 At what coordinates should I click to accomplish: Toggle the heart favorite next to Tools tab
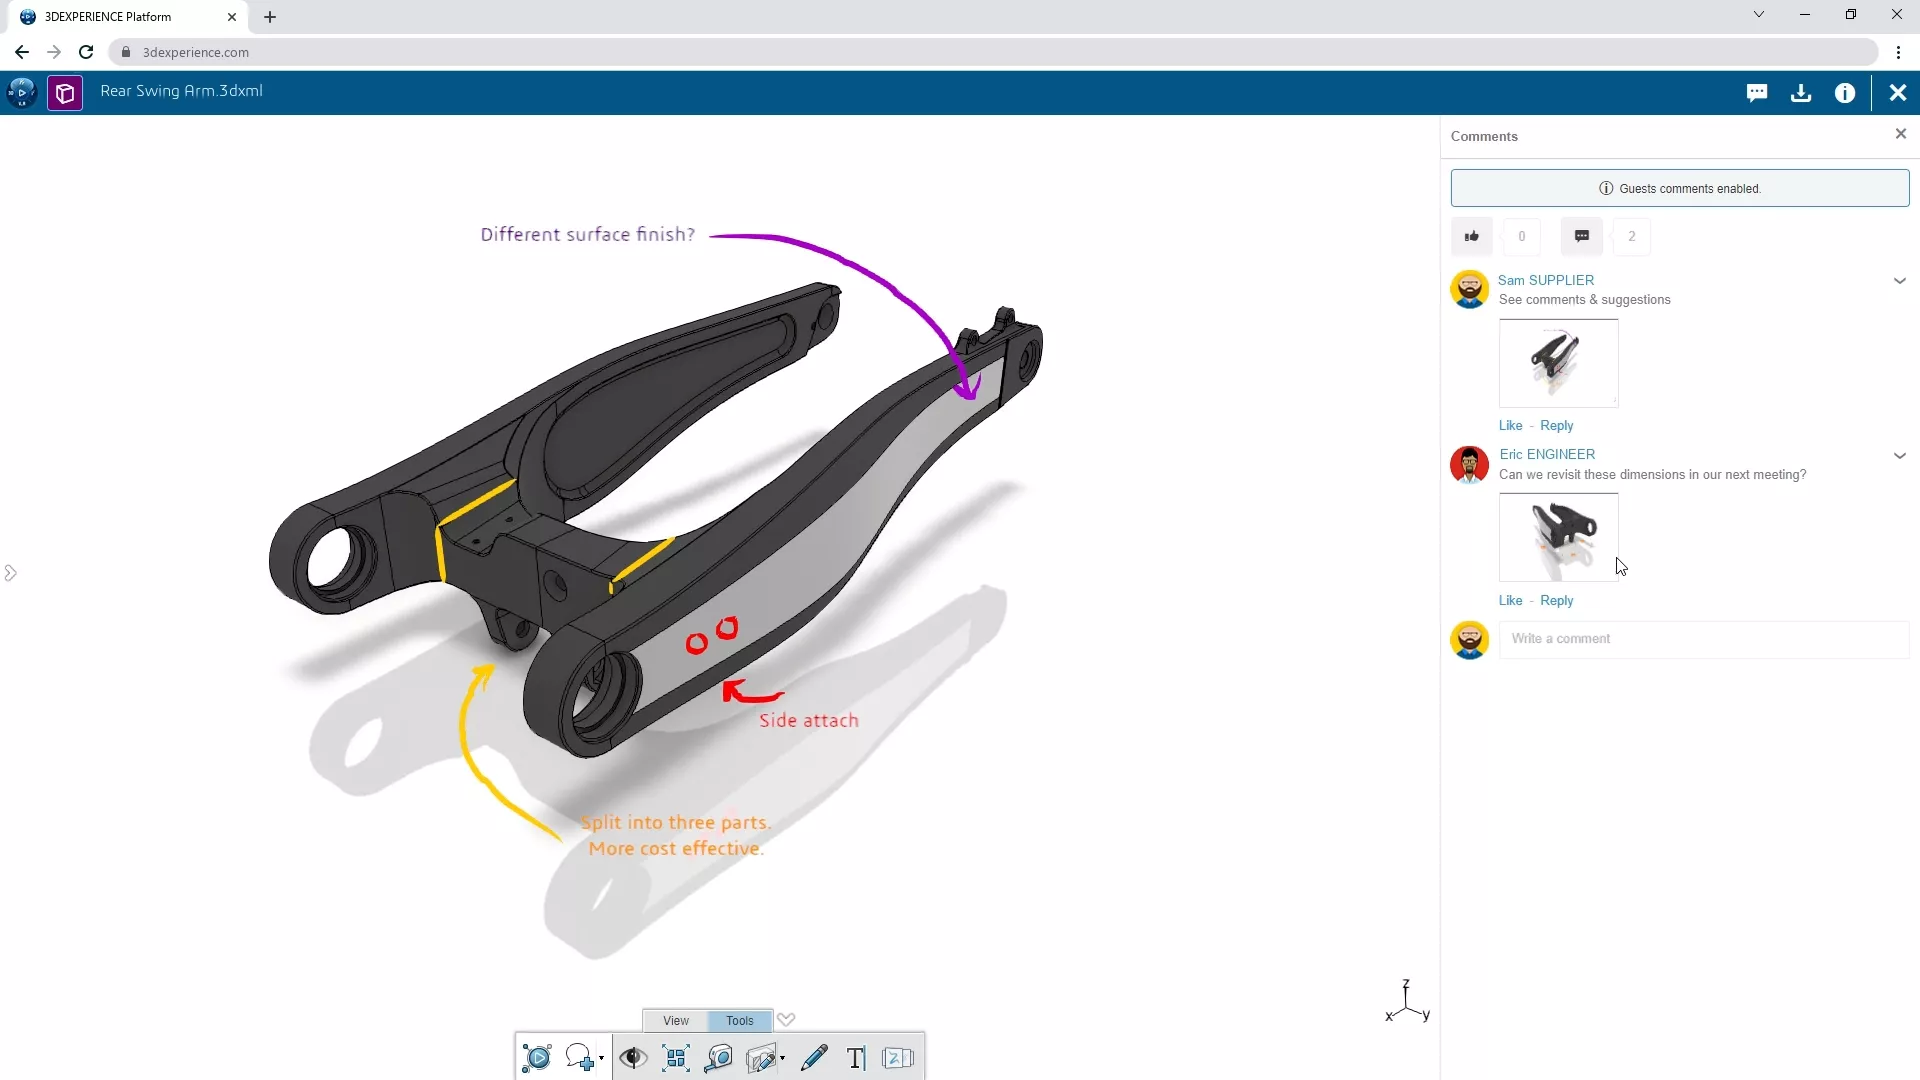click(787, 1019)
